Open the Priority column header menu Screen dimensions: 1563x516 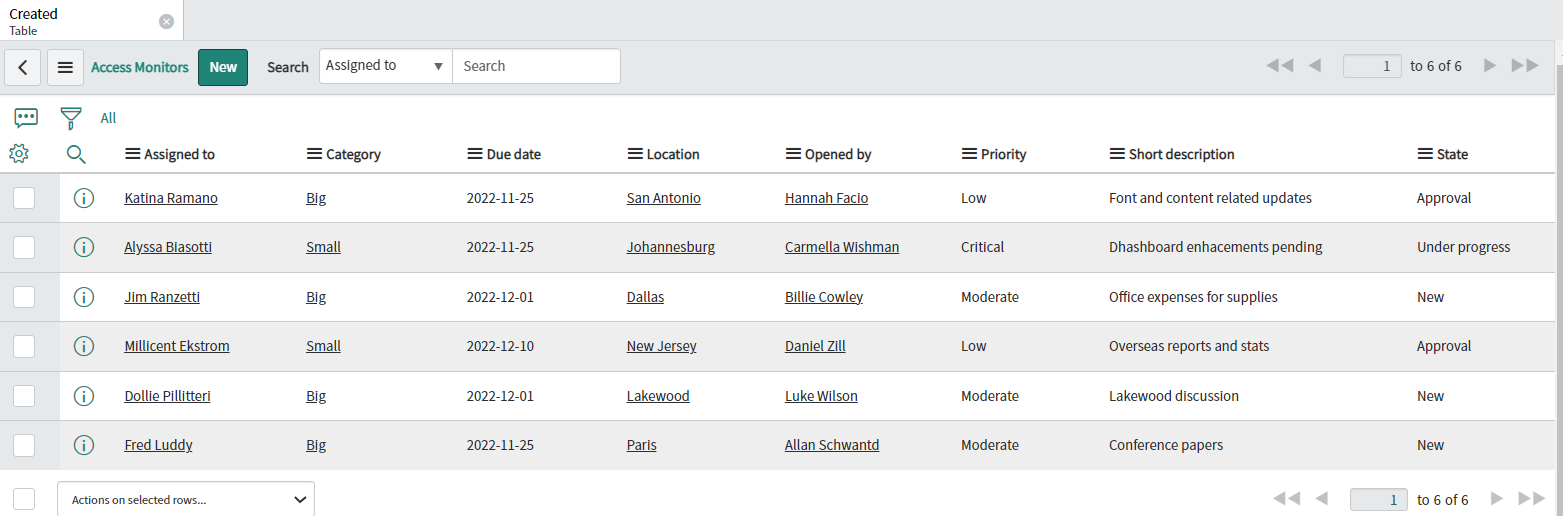(x=968, y=154)
